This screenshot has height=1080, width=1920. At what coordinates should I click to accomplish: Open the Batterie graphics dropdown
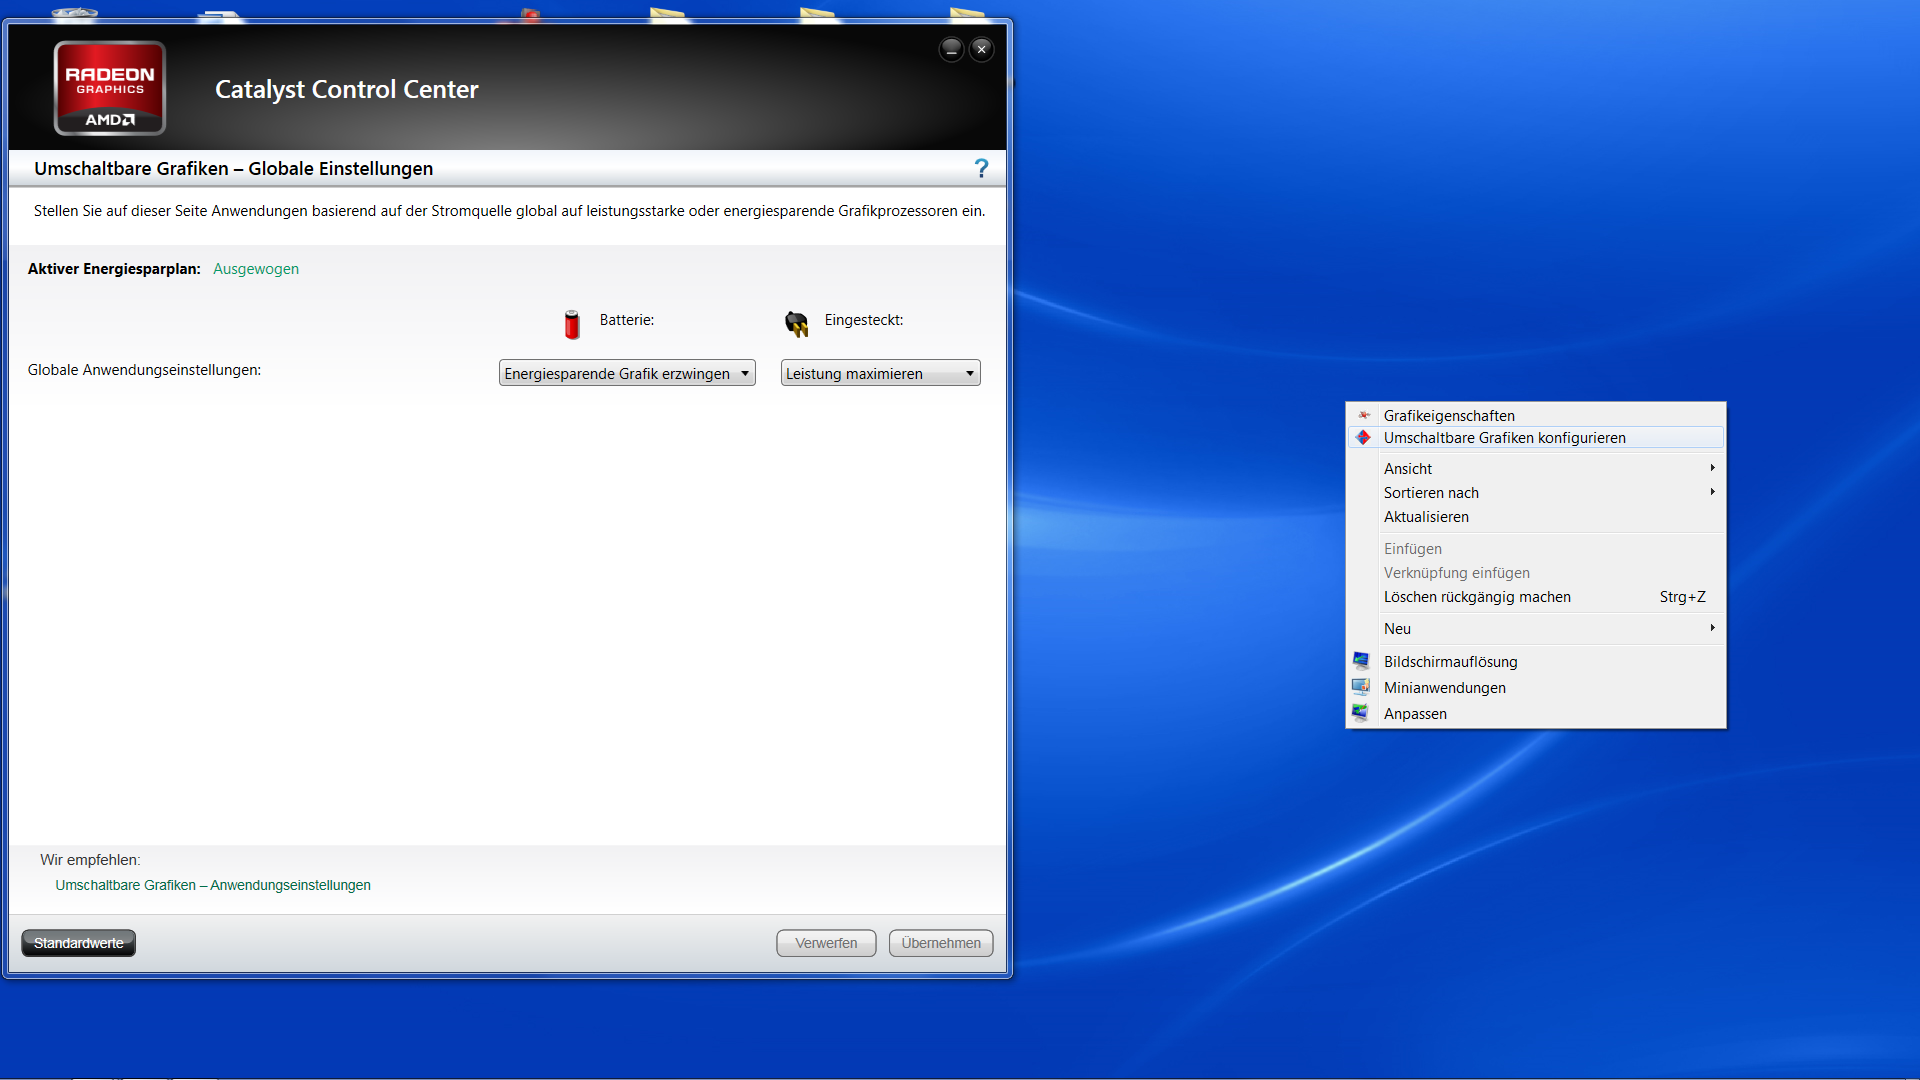627,373
